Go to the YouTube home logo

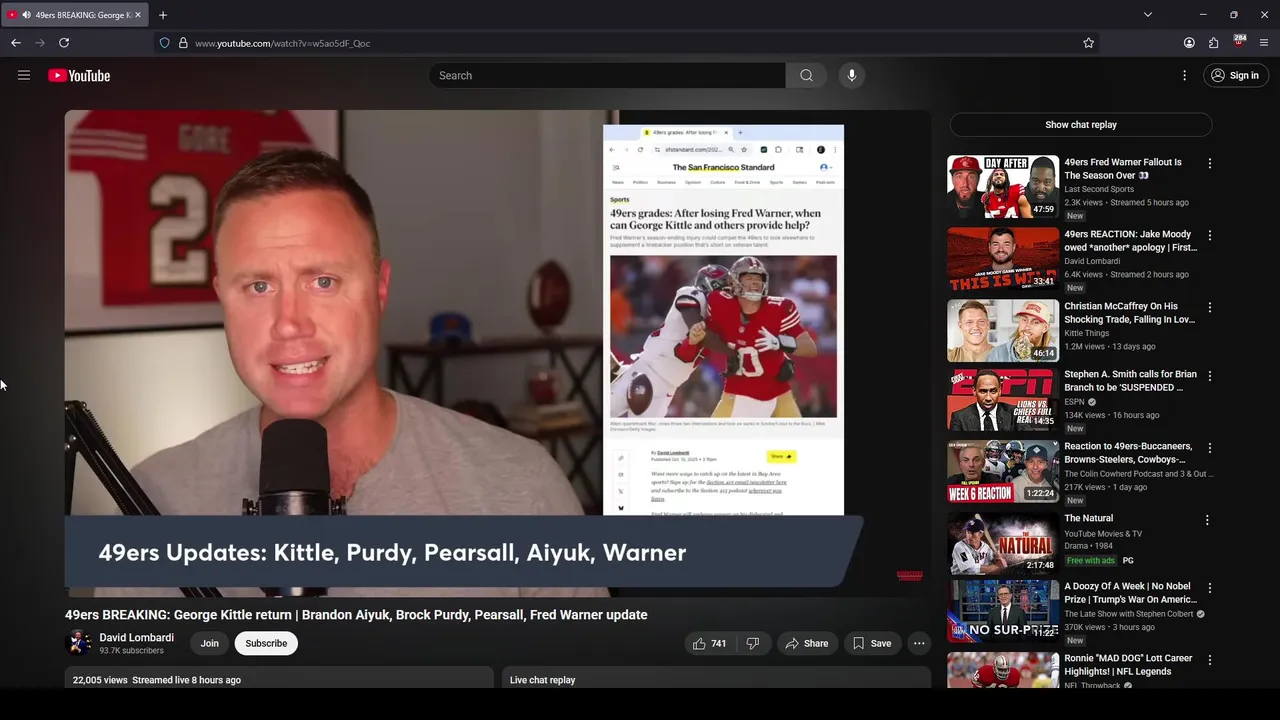click(79, 76)
